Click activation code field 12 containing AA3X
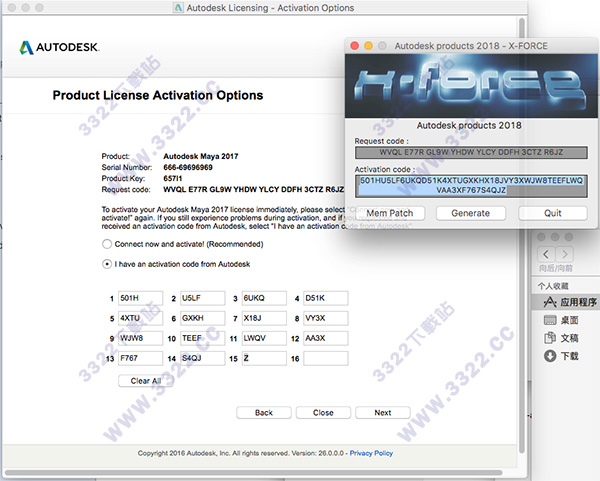This screenshot has height=481, width=600. [326, 338]
